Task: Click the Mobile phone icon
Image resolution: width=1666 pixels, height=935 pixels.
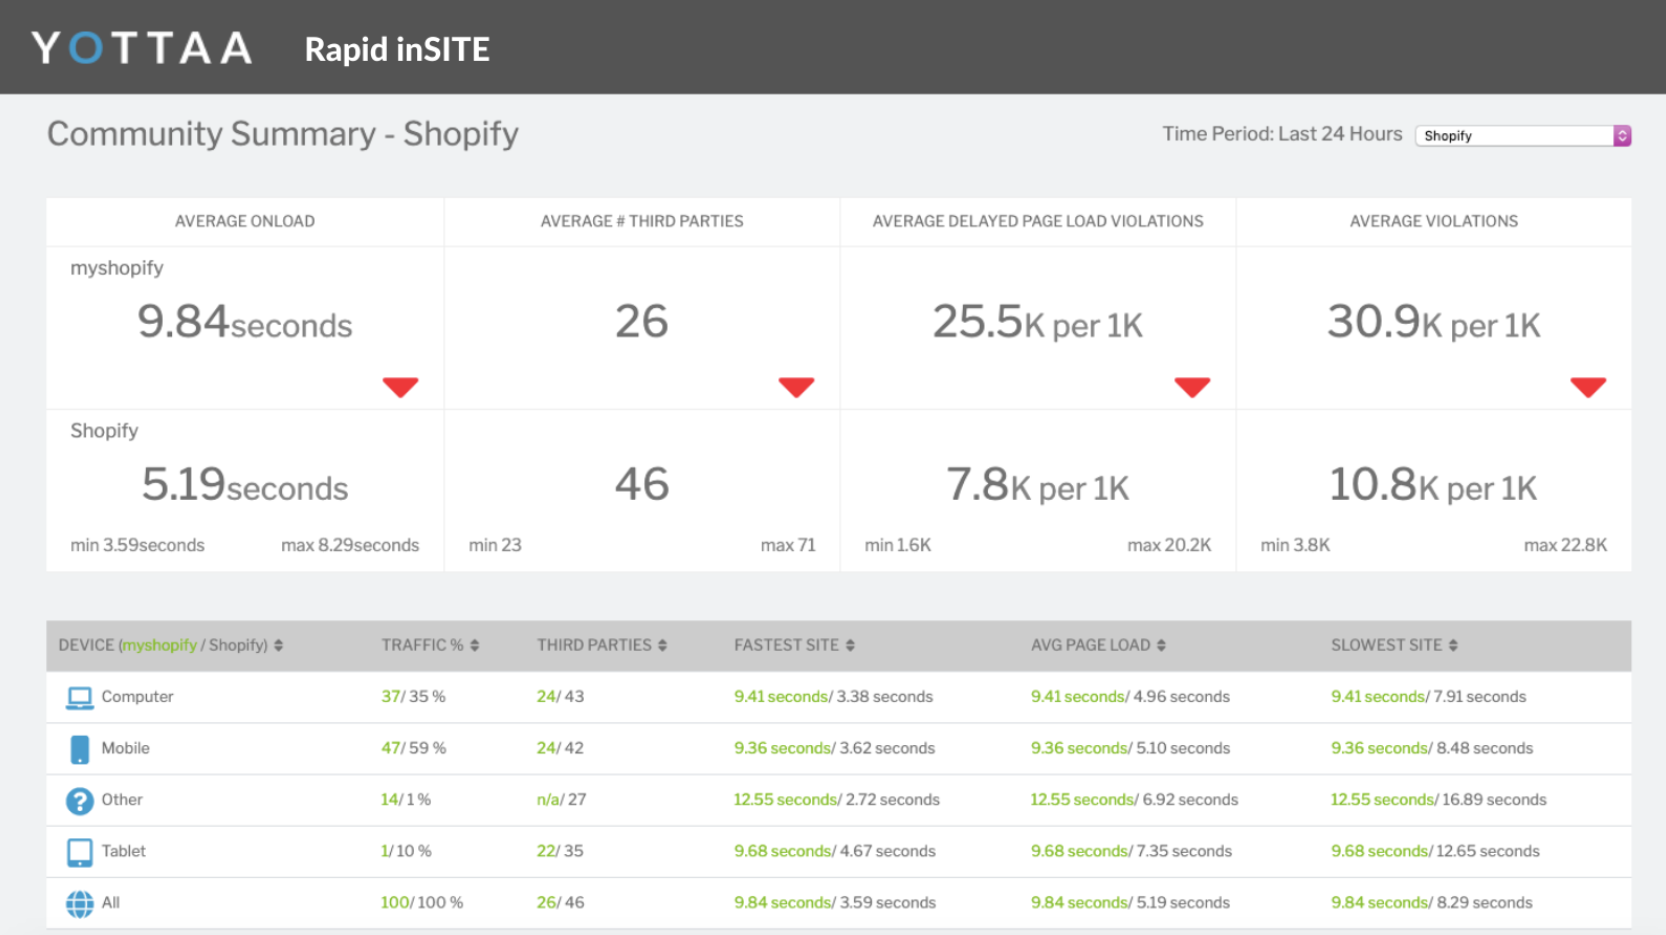Action: click(80, 749)
